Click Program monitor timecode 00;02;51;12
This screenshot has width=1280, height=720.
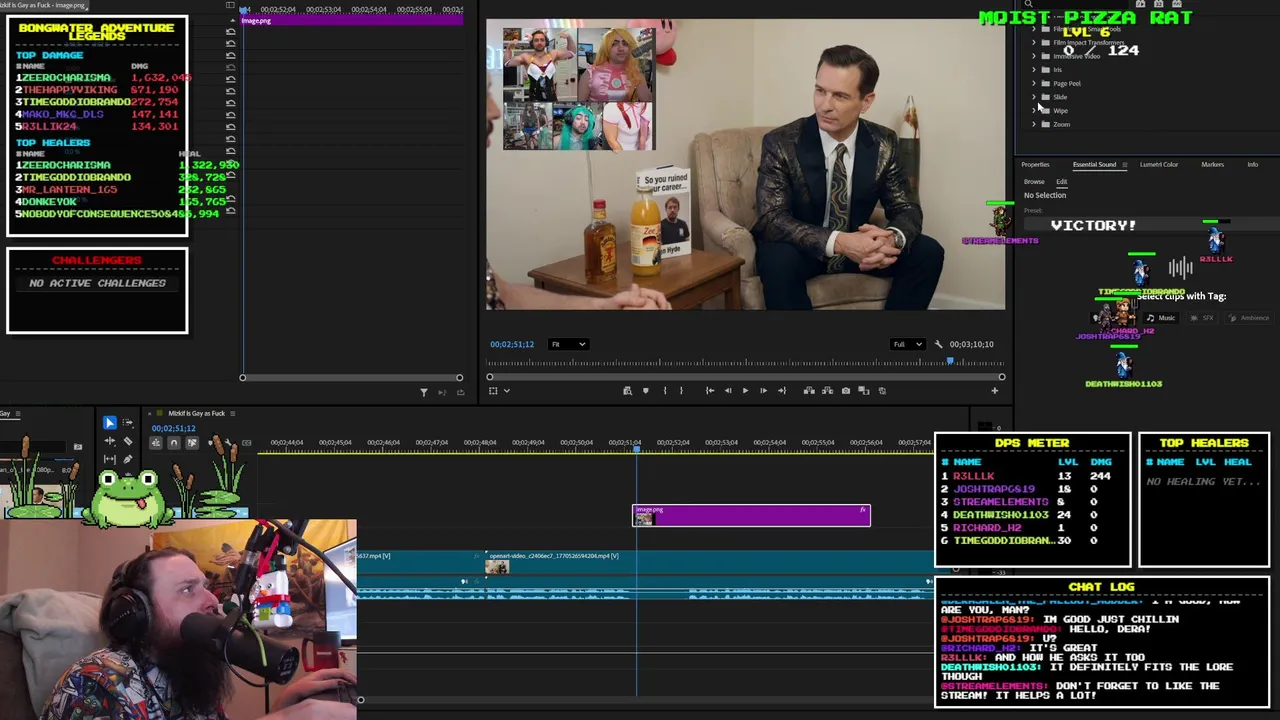pyautogui.click(x=511, y=344)
